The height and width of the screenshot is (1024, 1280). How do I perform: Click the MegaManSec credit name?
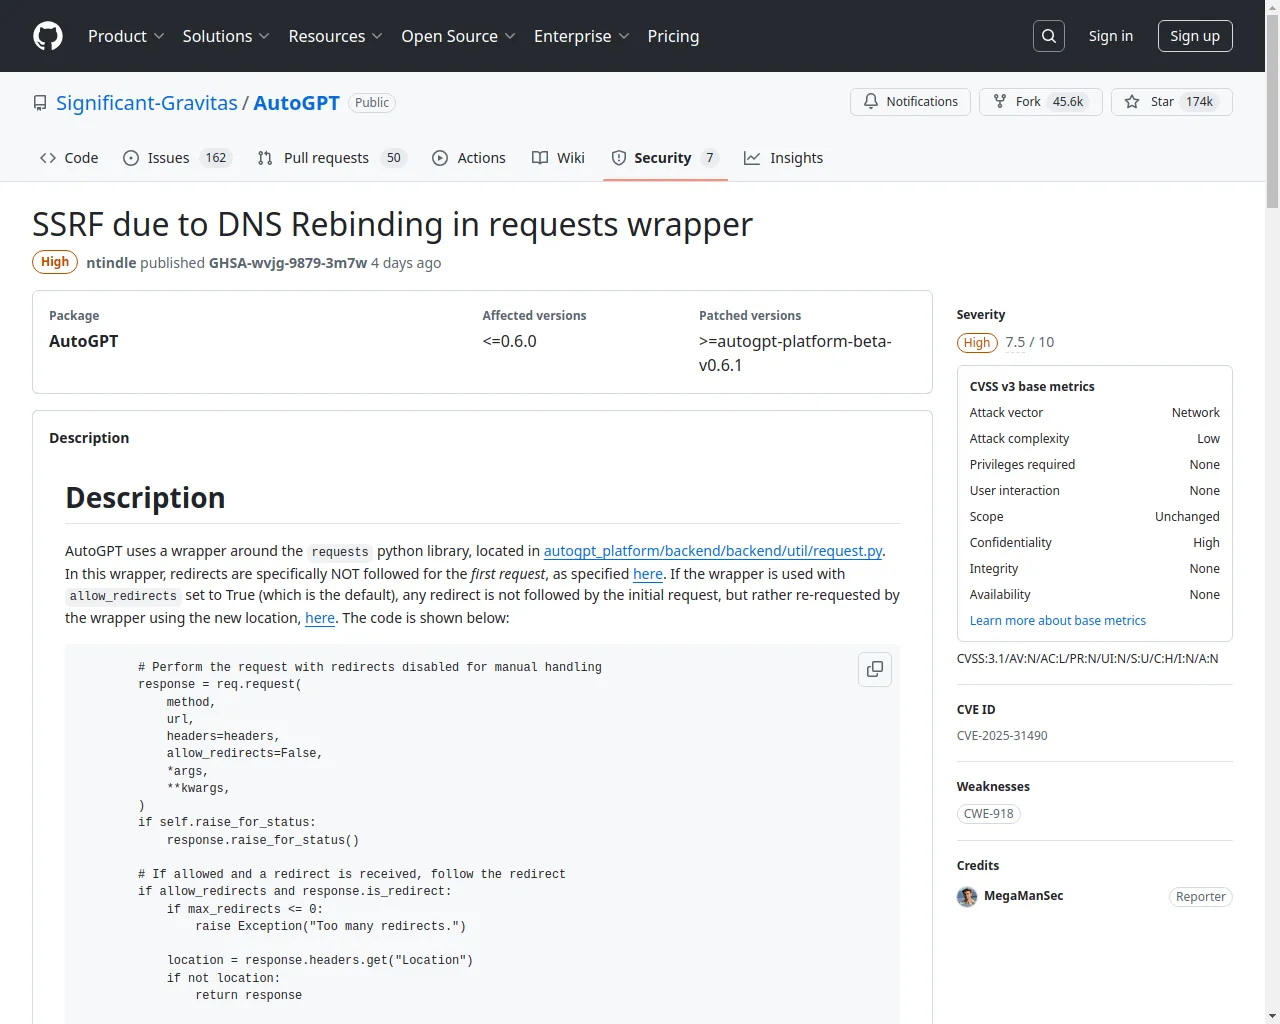pos(1024,896)
